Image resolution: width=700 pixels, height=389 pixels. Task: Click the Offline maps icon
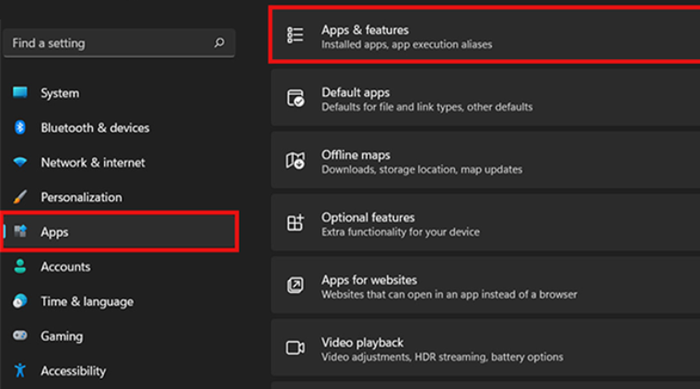tap(295, 160)
